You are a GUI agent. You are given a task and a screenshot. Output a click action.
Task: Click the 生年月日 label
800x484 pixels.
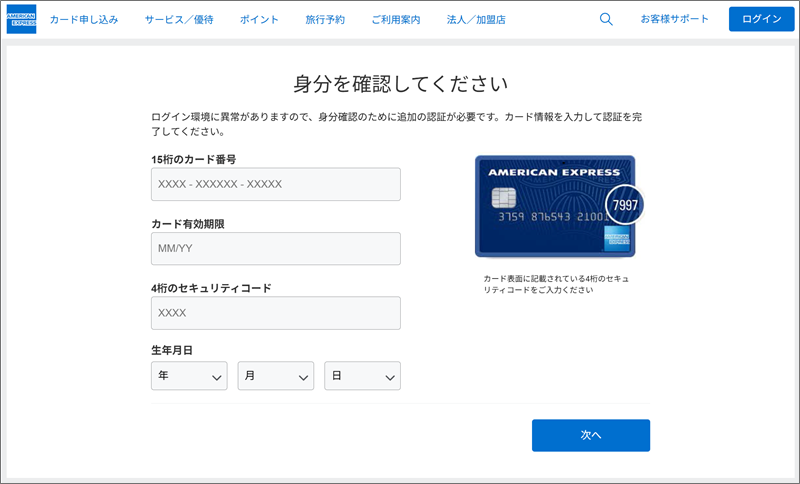tap(172, 350)
